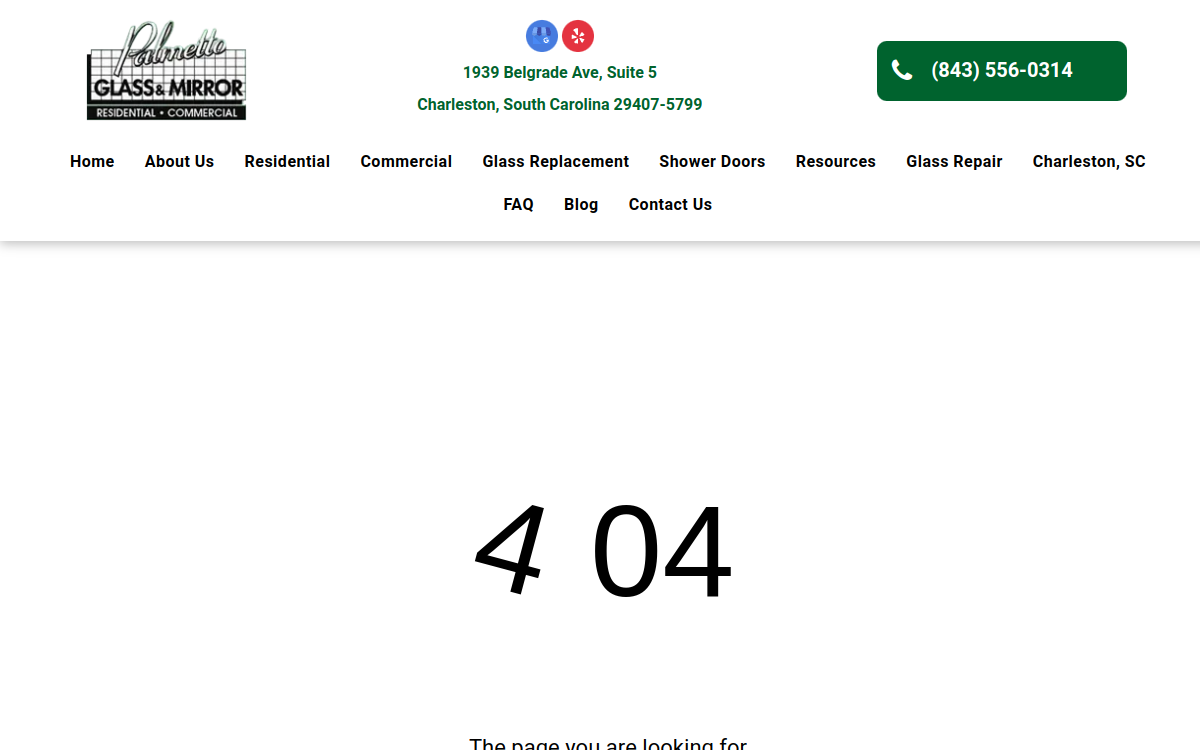Screen dimensions: 1200x750
Task: Open the Residential menu item
Action: (x=287, y=161)
